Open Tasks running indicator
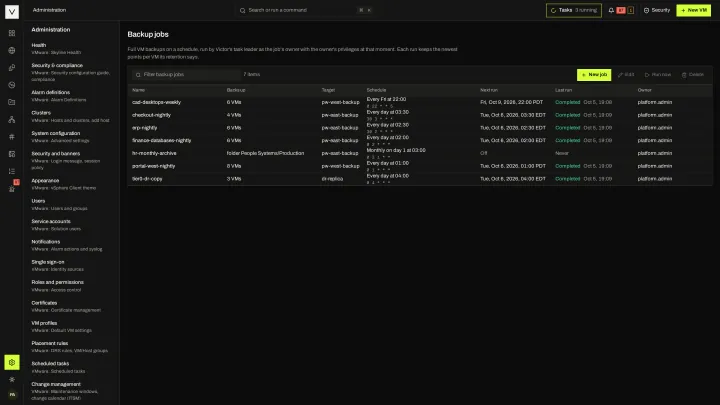720x405 pixels. point(574,10)
